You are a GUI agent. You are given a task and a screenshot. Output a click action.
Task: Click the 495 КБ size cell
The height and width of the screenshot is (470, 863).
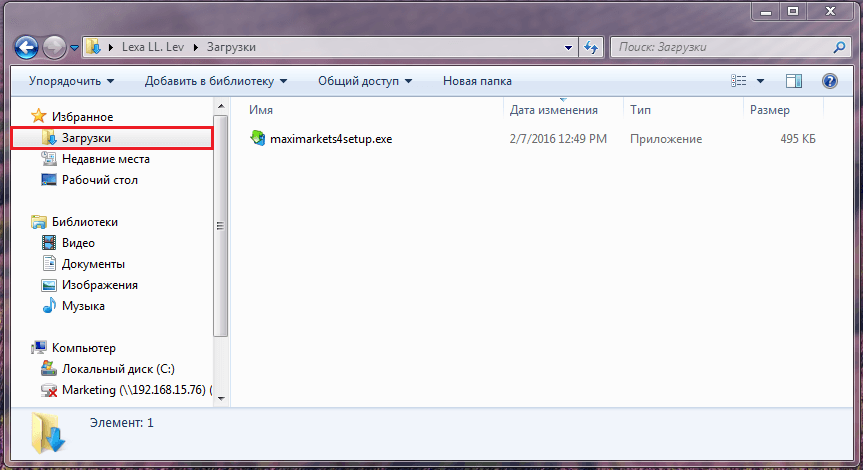[x=798, y=139]
